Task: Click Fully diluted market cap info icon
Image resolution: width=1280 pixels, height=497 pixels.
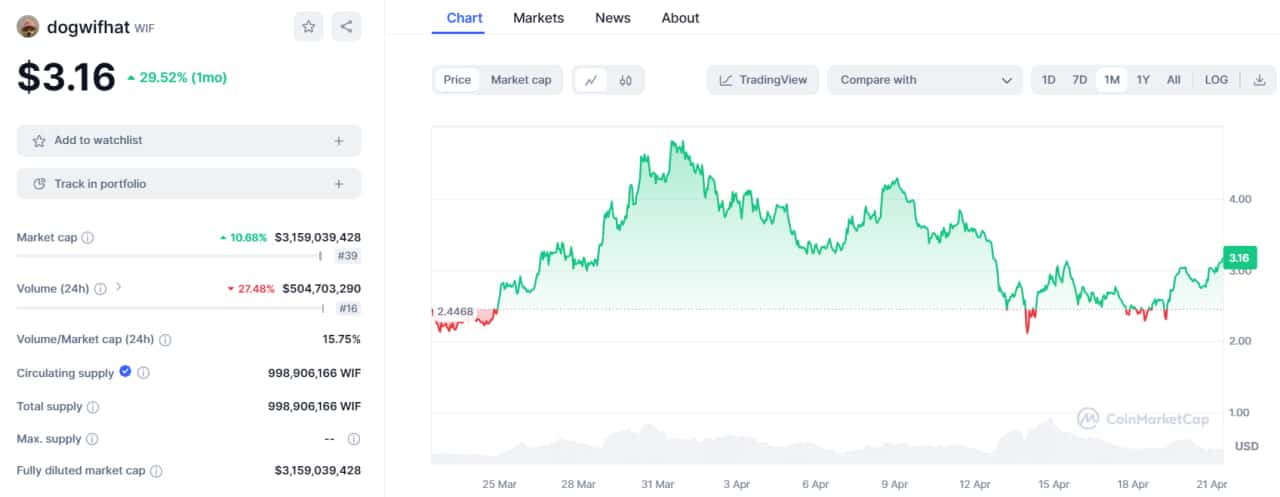Action: click(x=156, y=471)
